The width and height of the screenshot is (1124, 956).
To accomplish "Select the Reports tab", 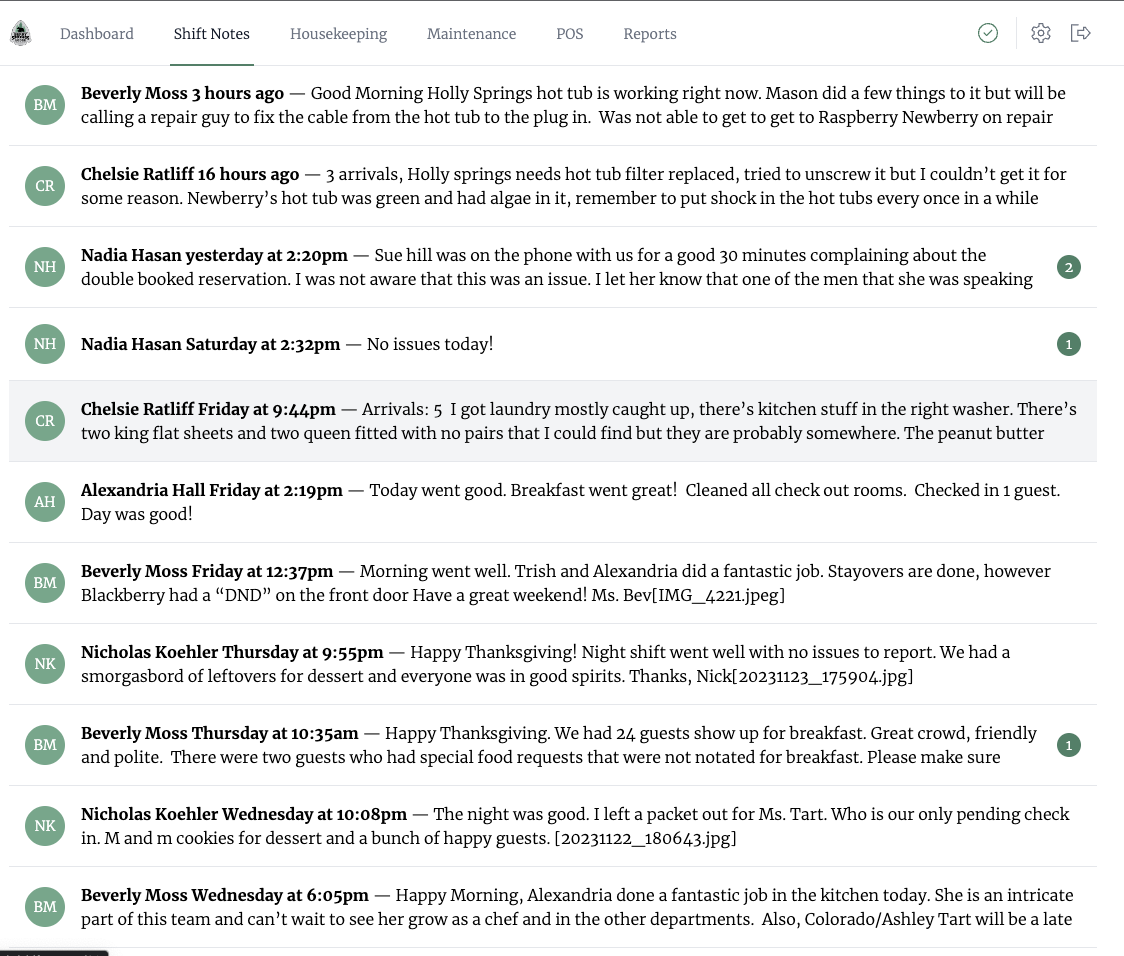I will (650, 34).
